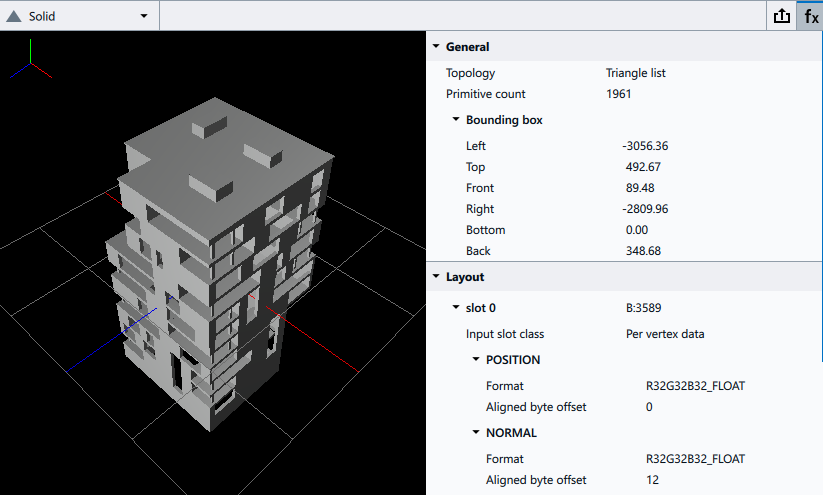
Task: Click the export share icon
Action: (782, 16)
